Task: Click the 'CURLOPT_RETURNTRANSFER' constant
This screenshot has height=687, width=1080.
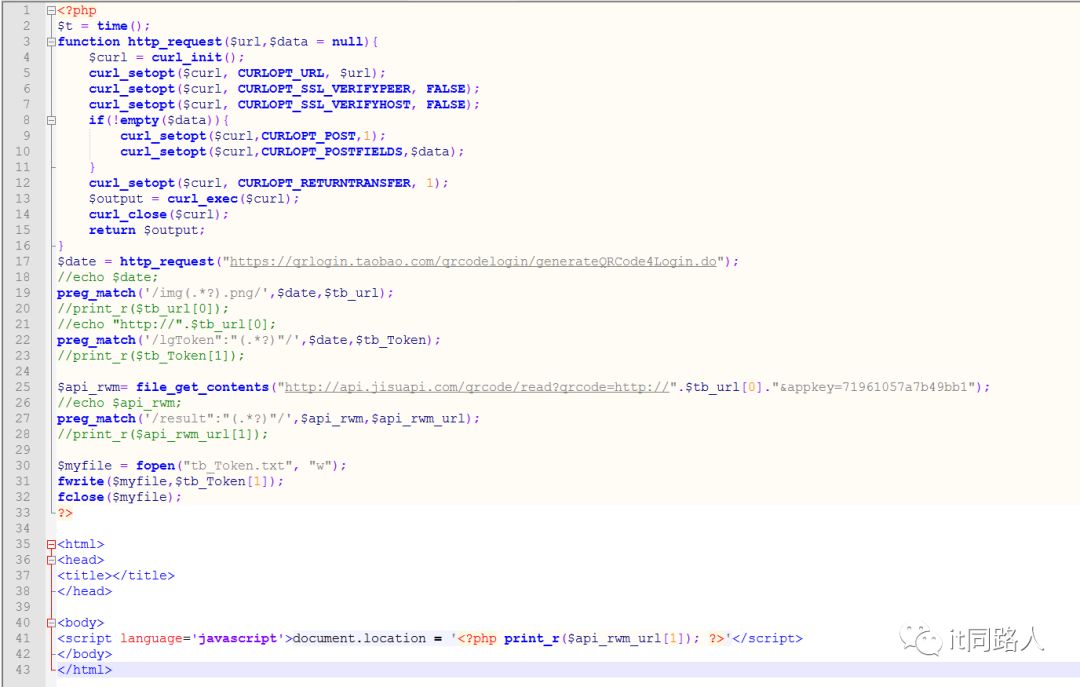Action: coord(324,183)
